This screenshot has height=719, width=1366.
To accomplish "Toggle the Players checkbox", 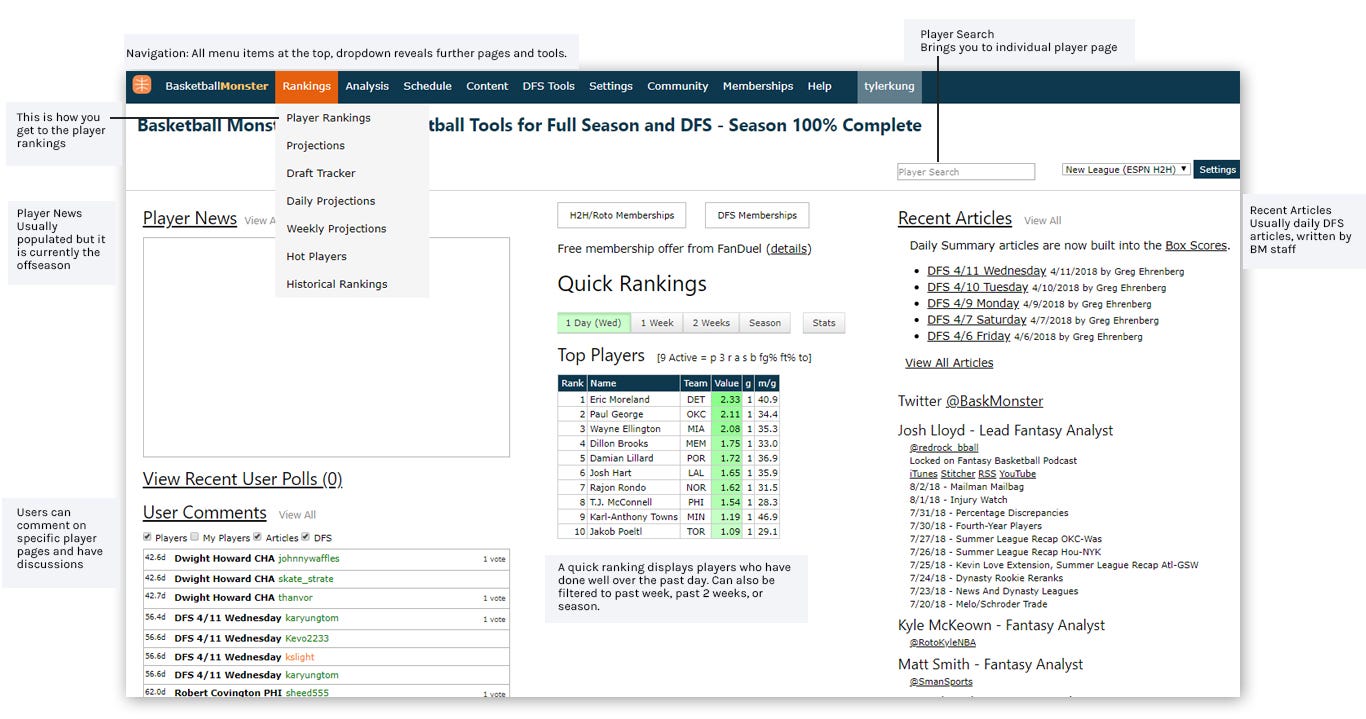I will 148,537.
